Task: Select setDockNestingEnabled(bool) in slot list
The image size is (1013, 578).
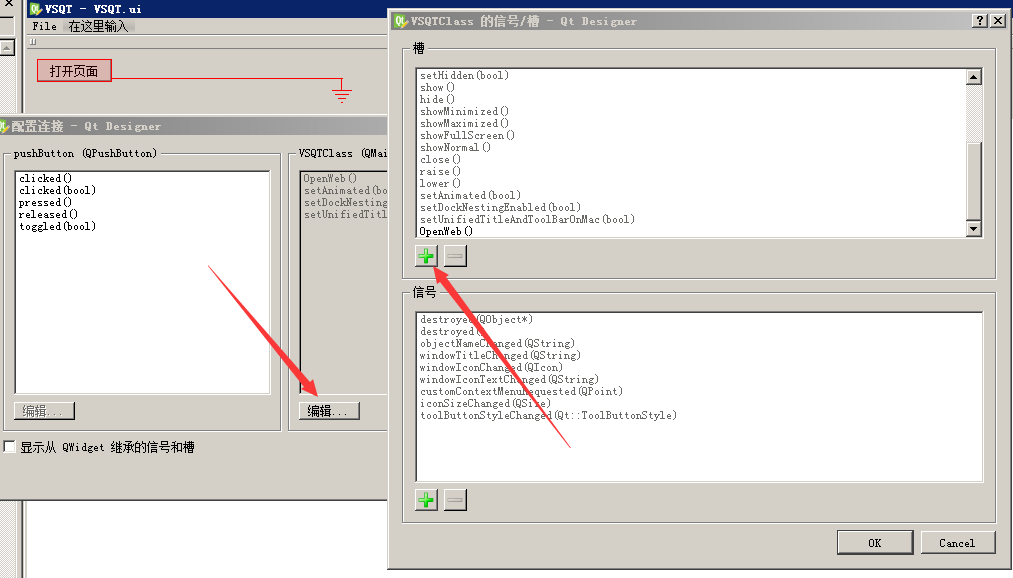Action: [500, 207]
